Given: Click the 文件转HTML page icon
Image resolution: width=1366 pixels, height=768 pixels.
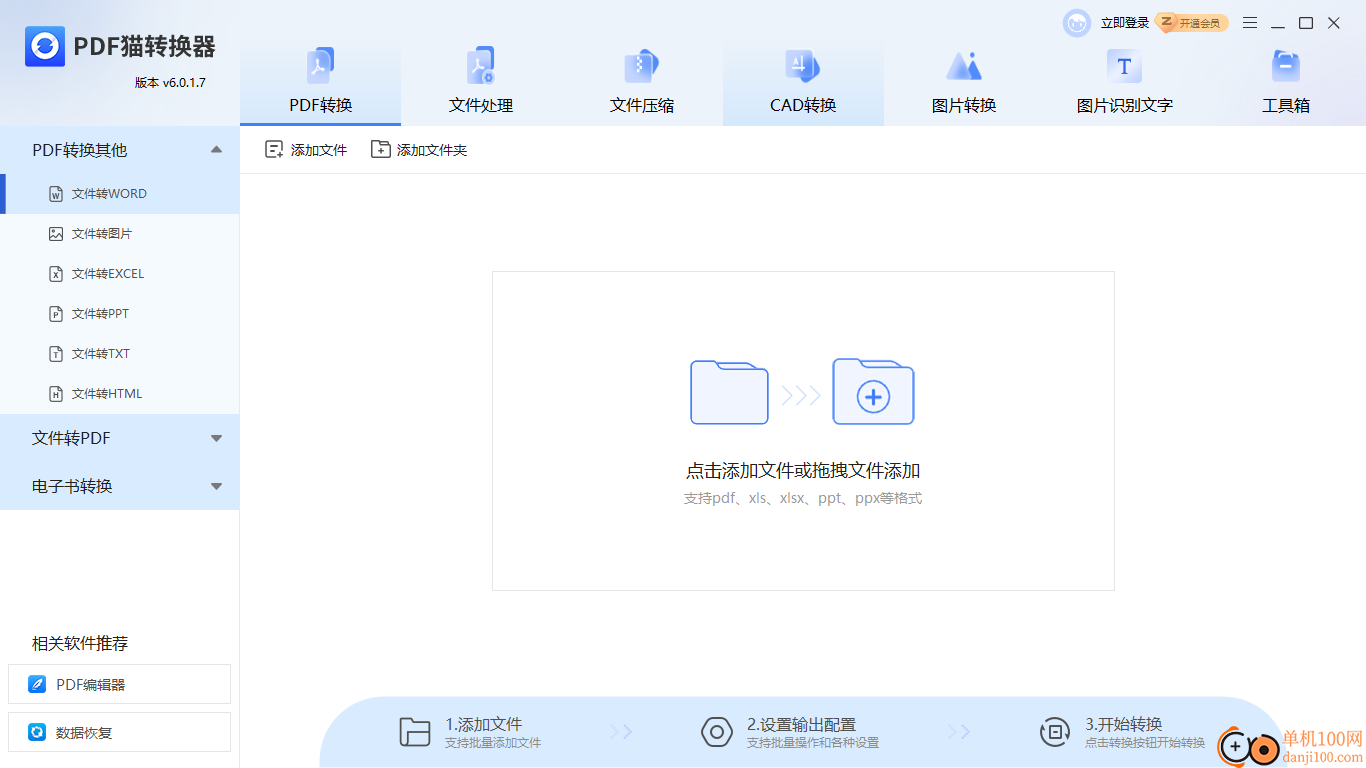Looking at the screenshot, I should pyautogui.click(x=56, y=394).
